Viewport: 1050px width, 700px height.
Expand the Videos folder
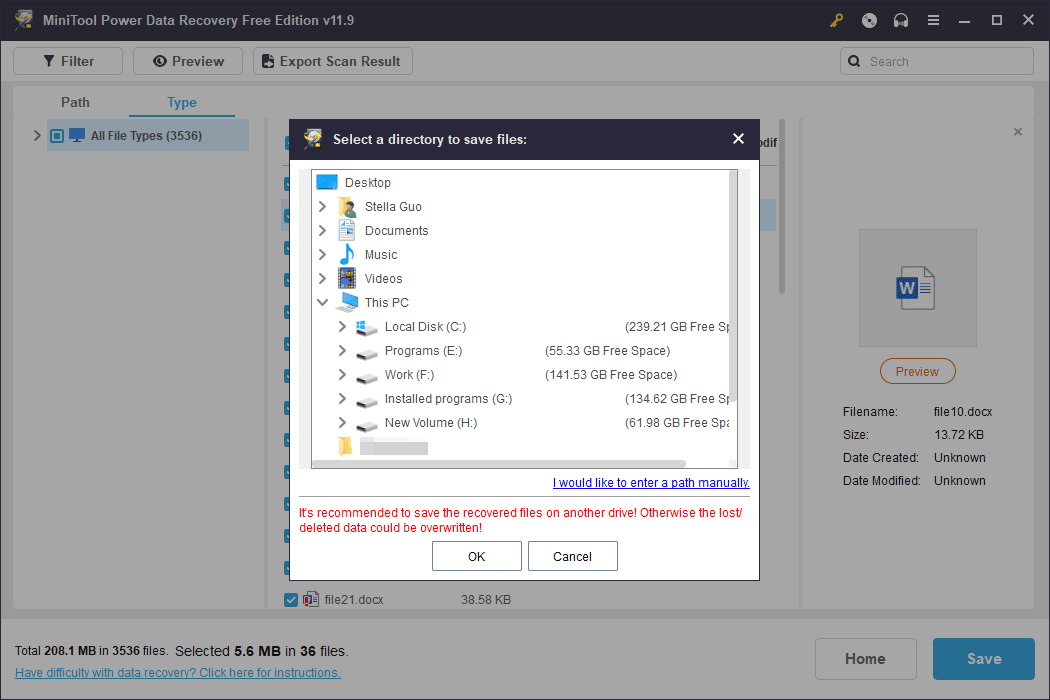(322, 278)
